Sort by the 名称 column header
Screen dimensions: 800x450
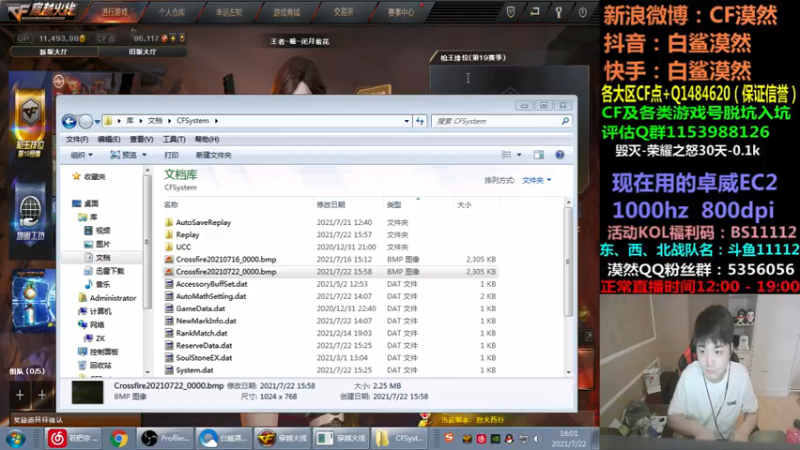point(171,205)
